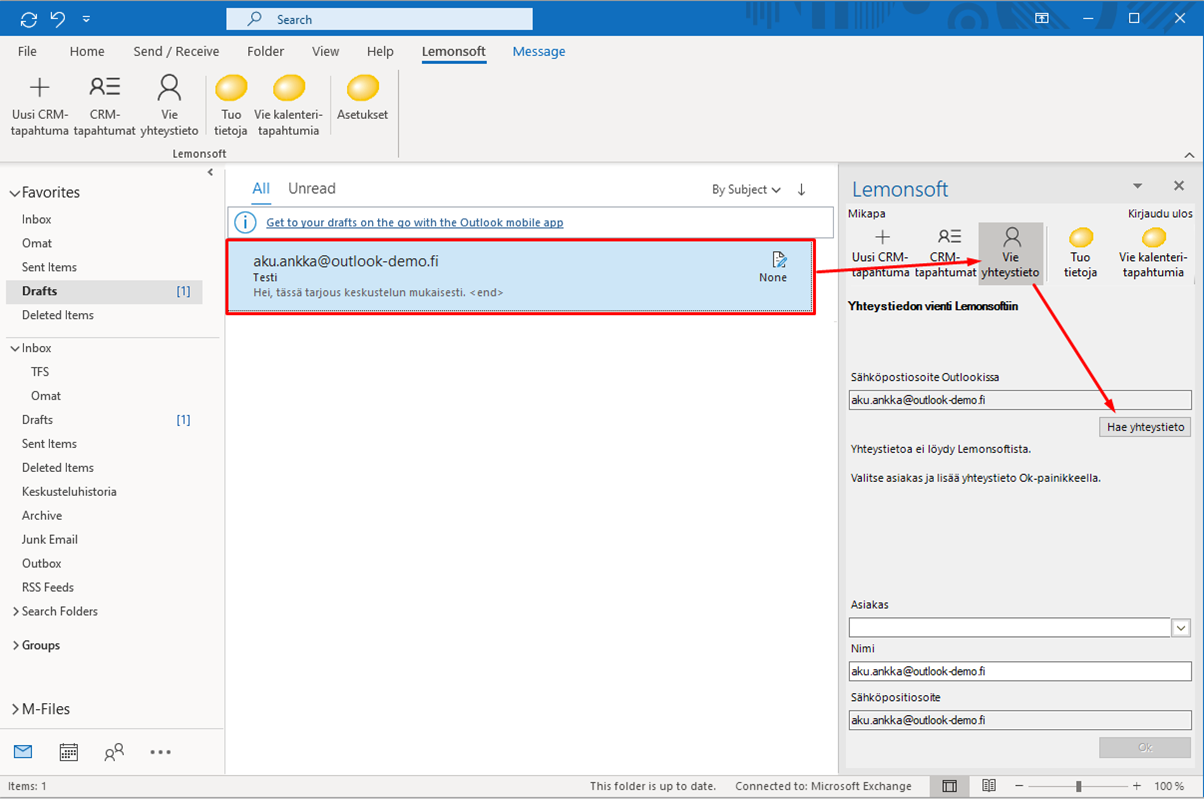1204x799 pixels.
Task: Open Asetukset settings in the ribbon
Action: pos(363,98)
